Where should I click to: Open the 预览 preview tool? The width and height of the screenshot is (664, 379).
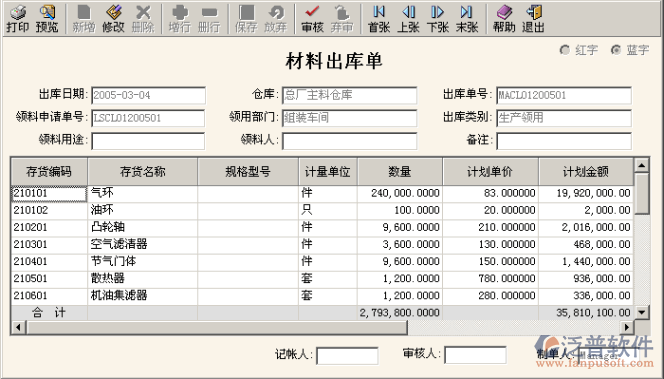point(47,19)
